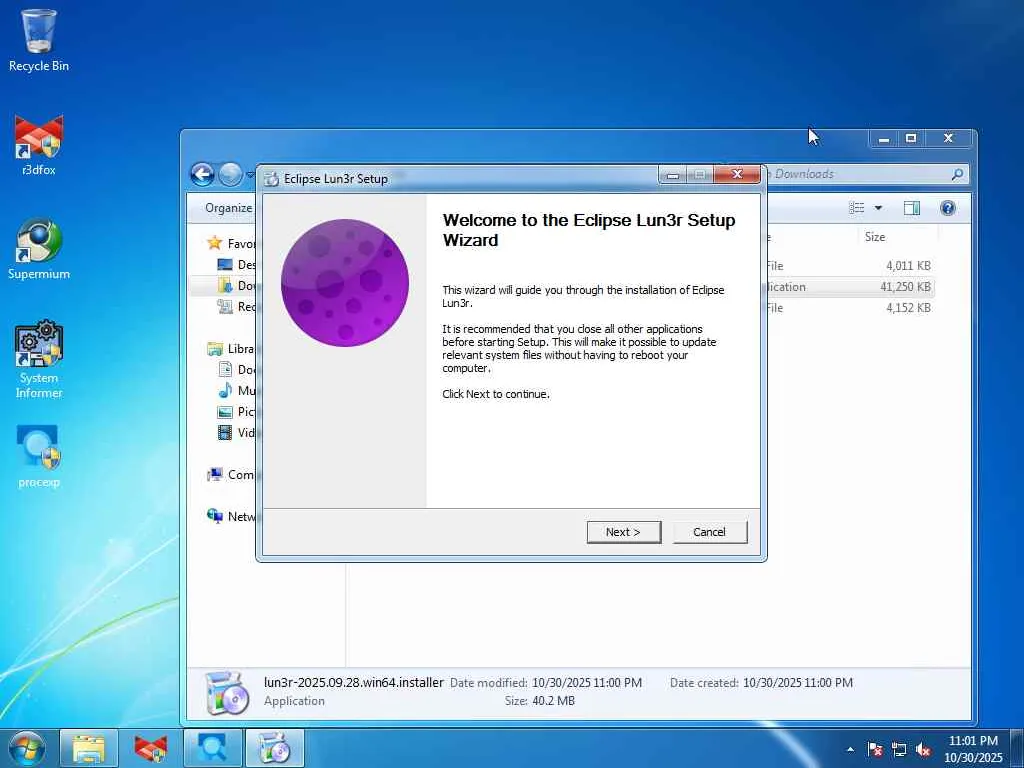Click Next to continue setup
1024x768 pixels.
[624, 532]
